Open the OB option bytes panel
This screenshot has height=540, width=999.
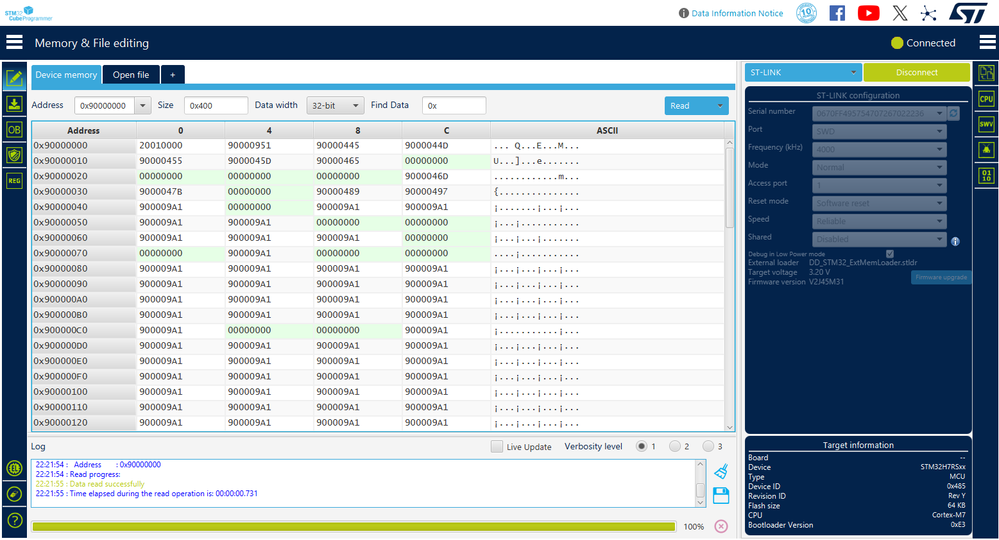point(14,129)
